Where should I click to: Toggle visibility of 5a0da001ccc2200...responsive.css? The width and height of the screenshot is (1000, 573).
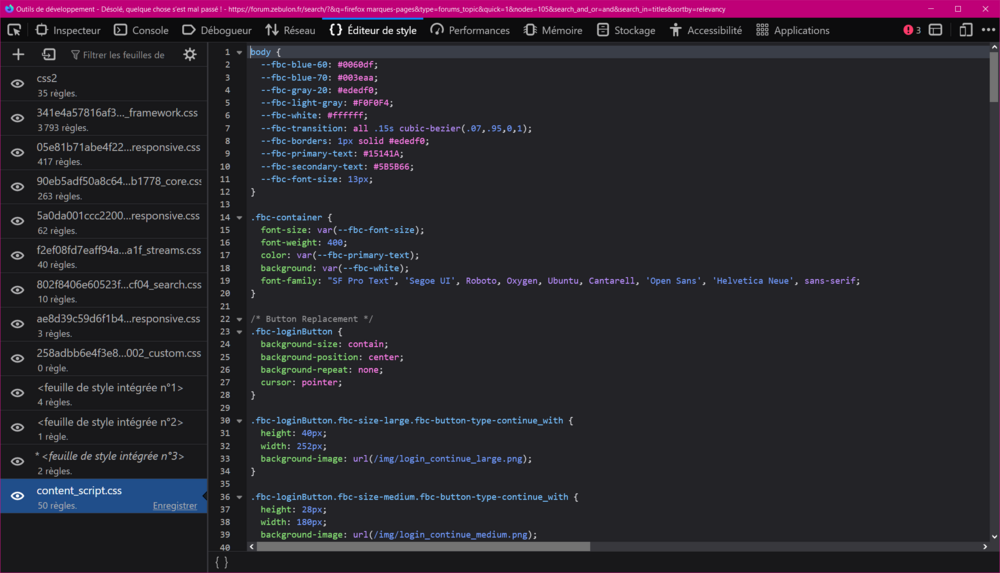(x=17, y=221)
